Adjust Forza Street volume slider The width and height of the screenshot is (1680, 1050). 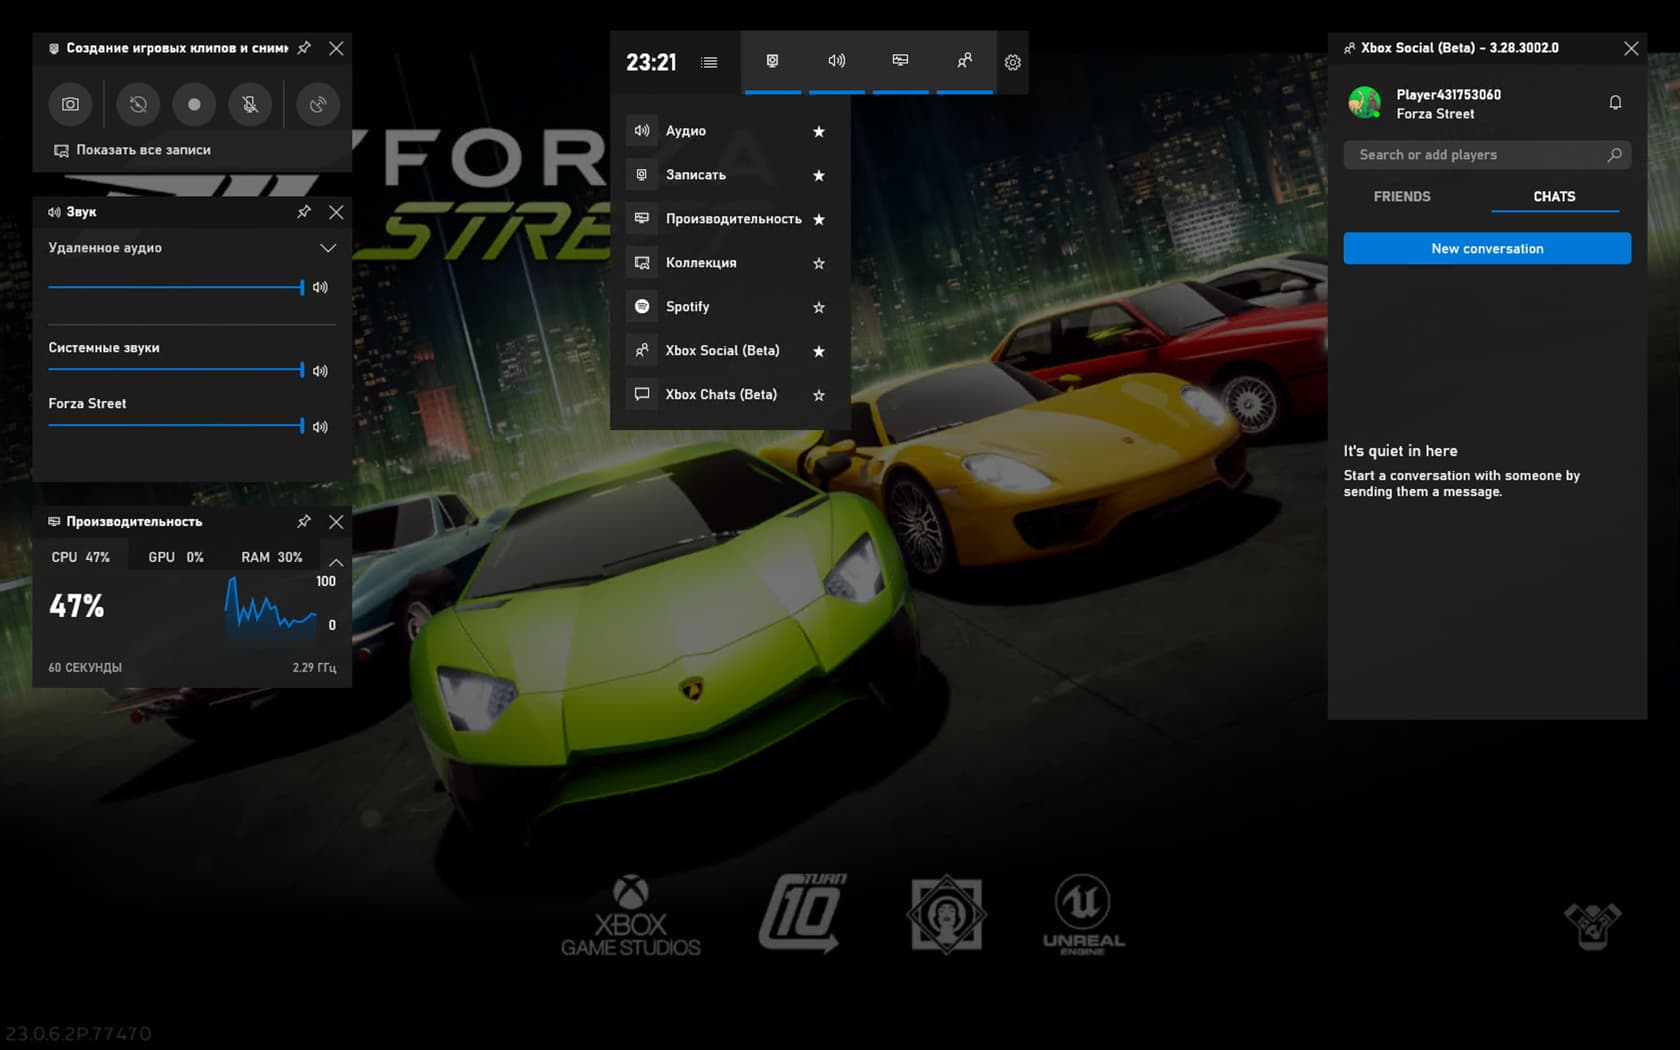coord(176,426)
